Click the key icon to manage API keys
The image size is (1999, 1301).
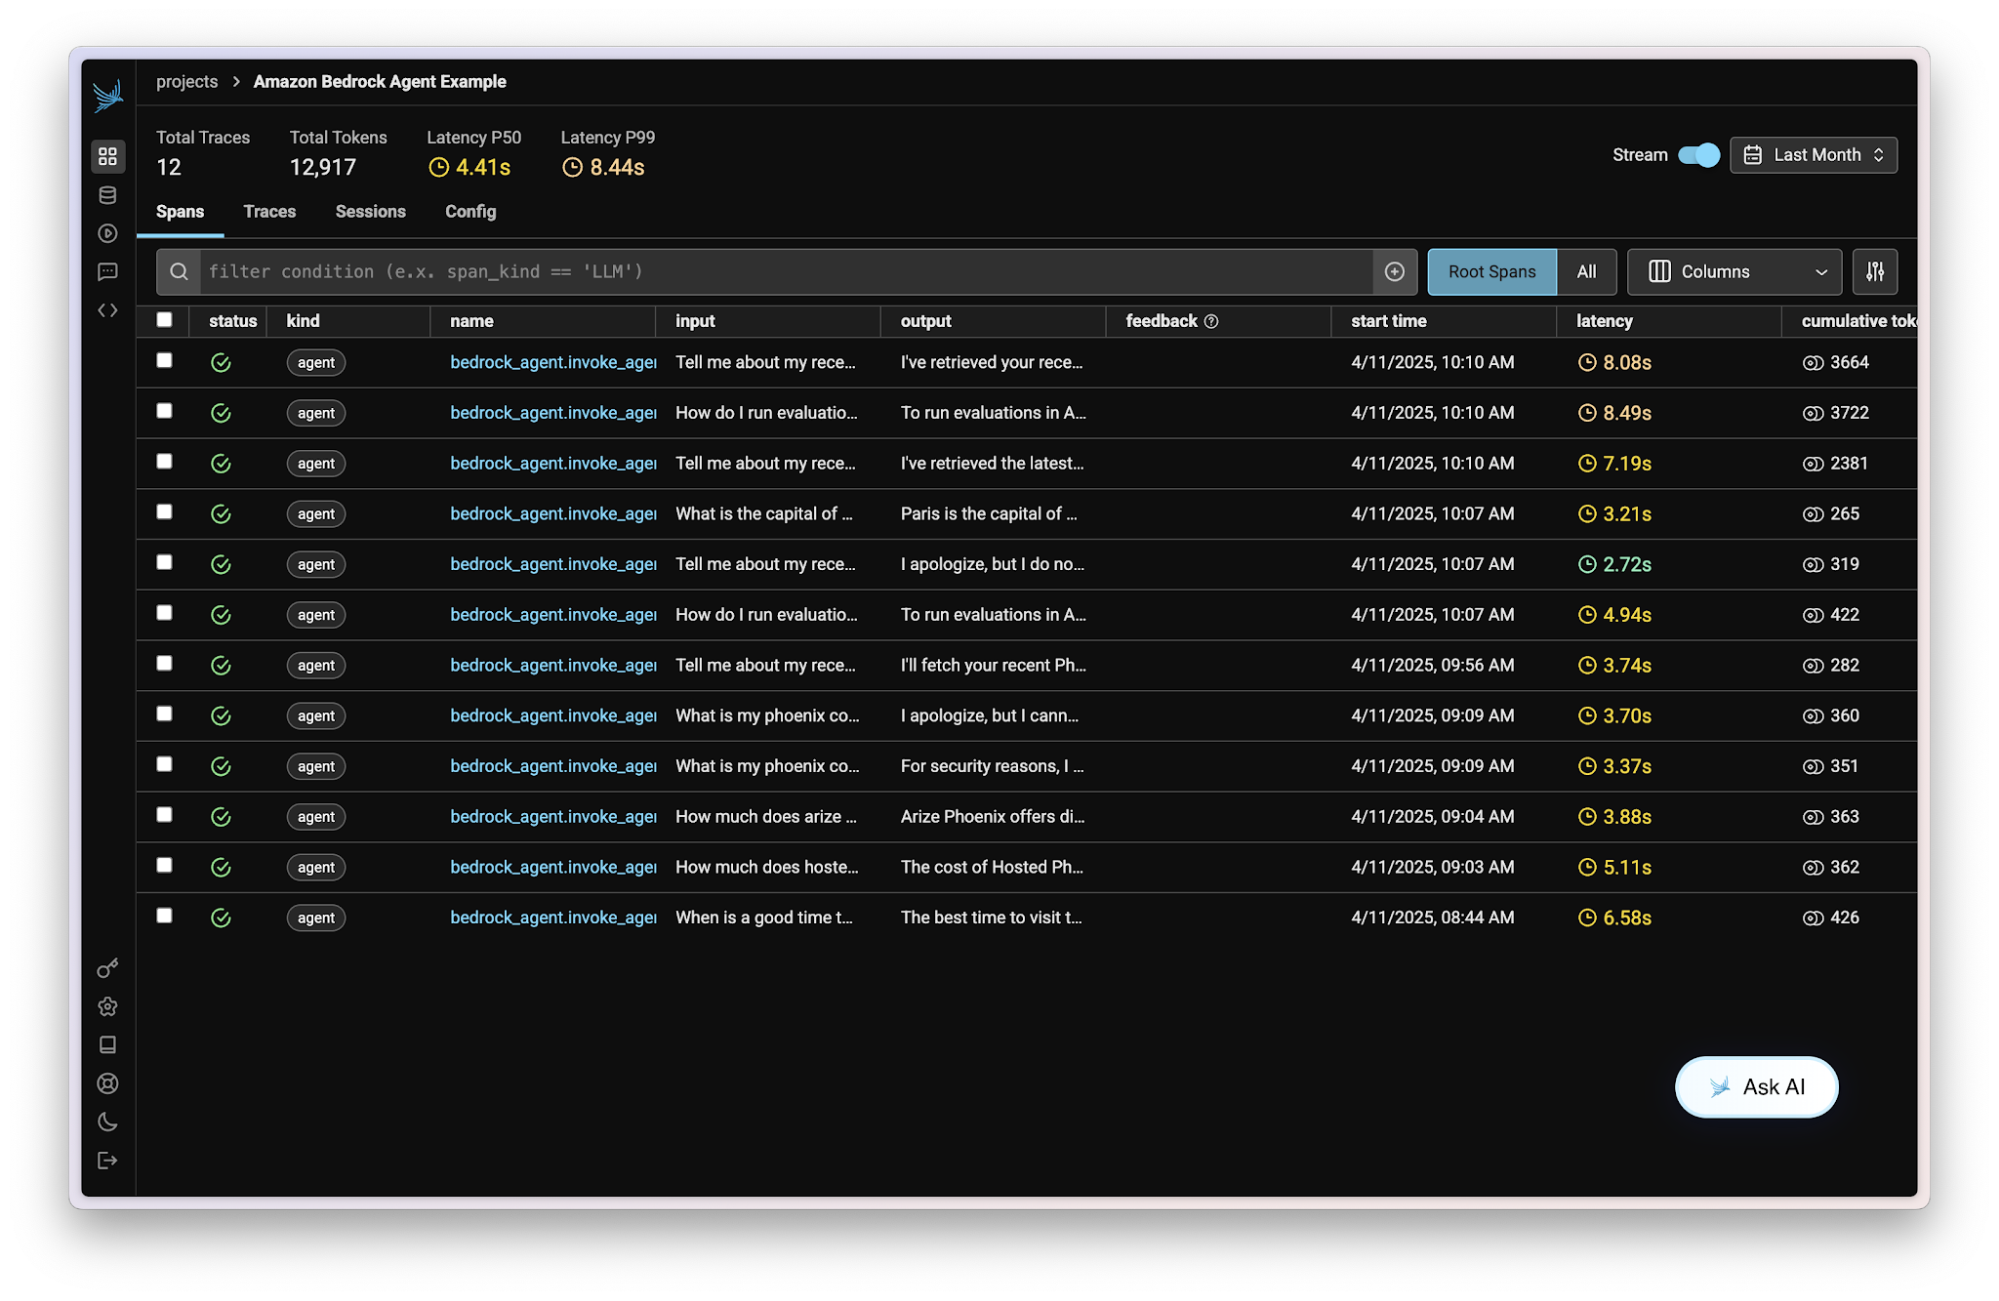(x=108, y=967)
